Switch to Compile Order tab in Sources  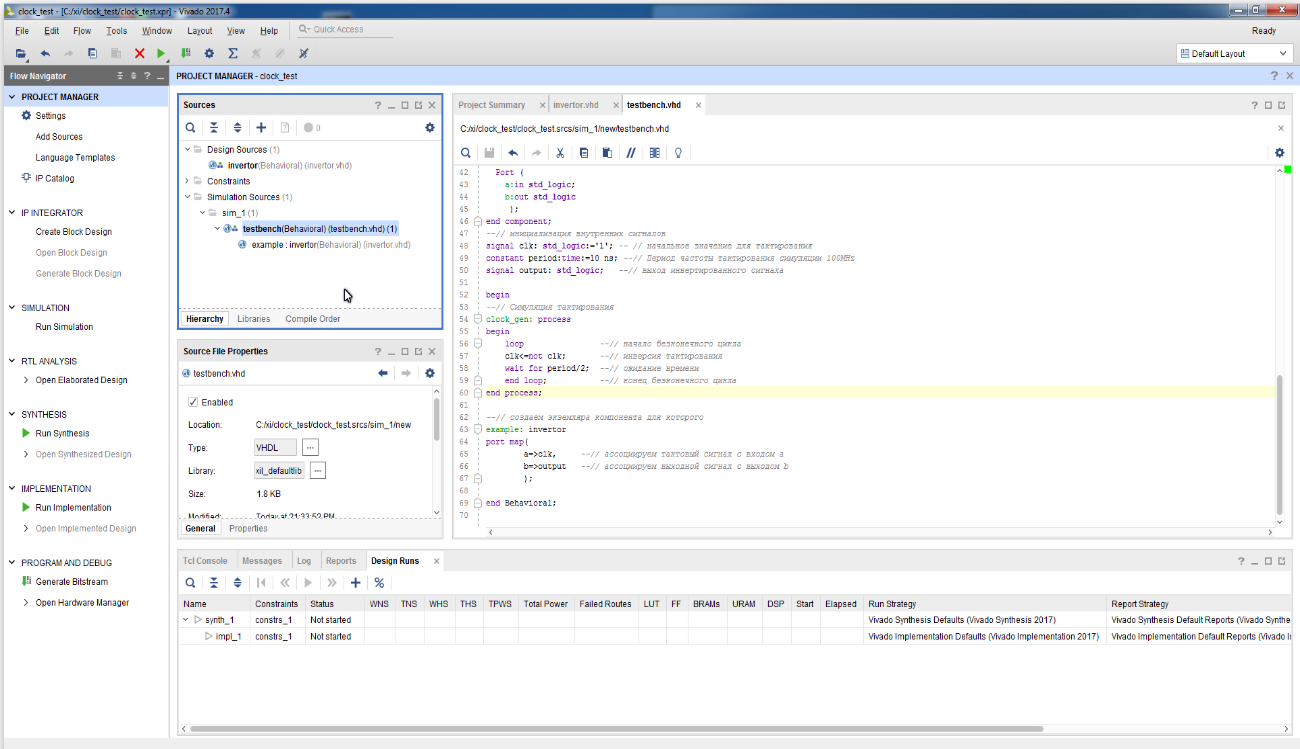point(313,319)
